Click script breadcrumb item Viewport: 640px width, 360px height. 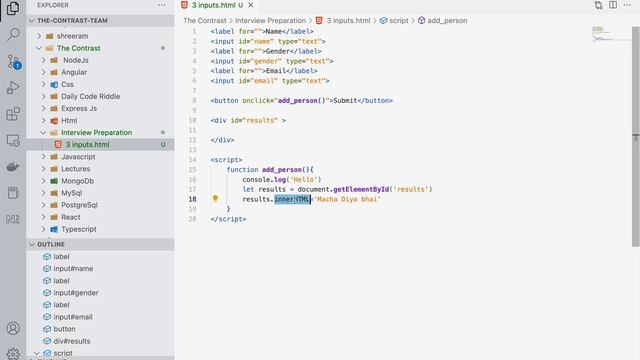394,20
